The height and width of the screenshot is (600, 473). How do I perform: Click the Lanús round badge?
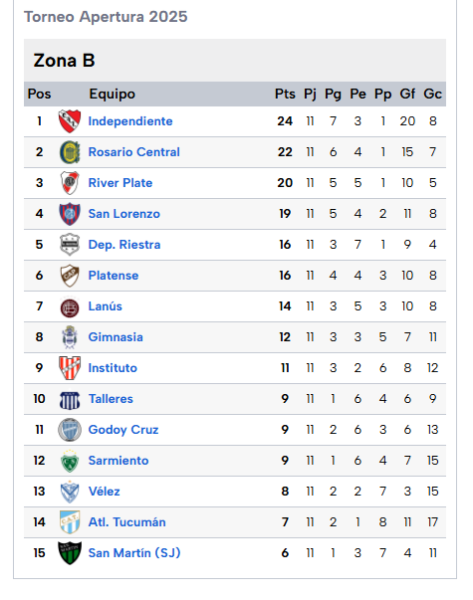pyautogui.click(x=70, y=308)
